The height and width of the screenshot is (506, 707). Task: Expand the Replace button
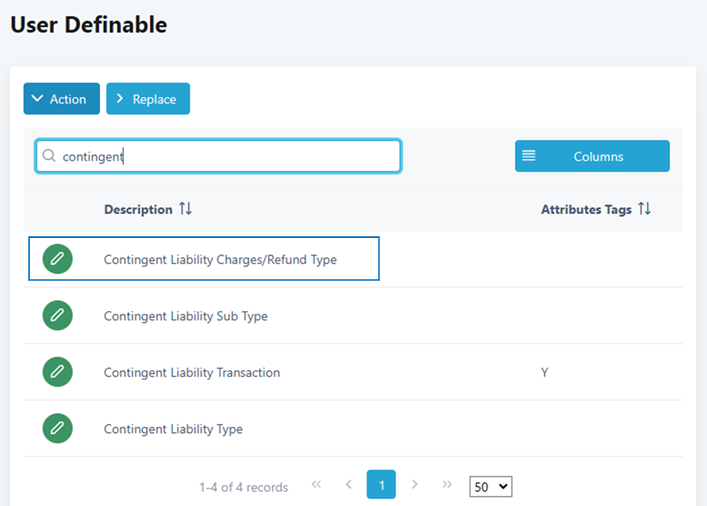pos(148,99)
